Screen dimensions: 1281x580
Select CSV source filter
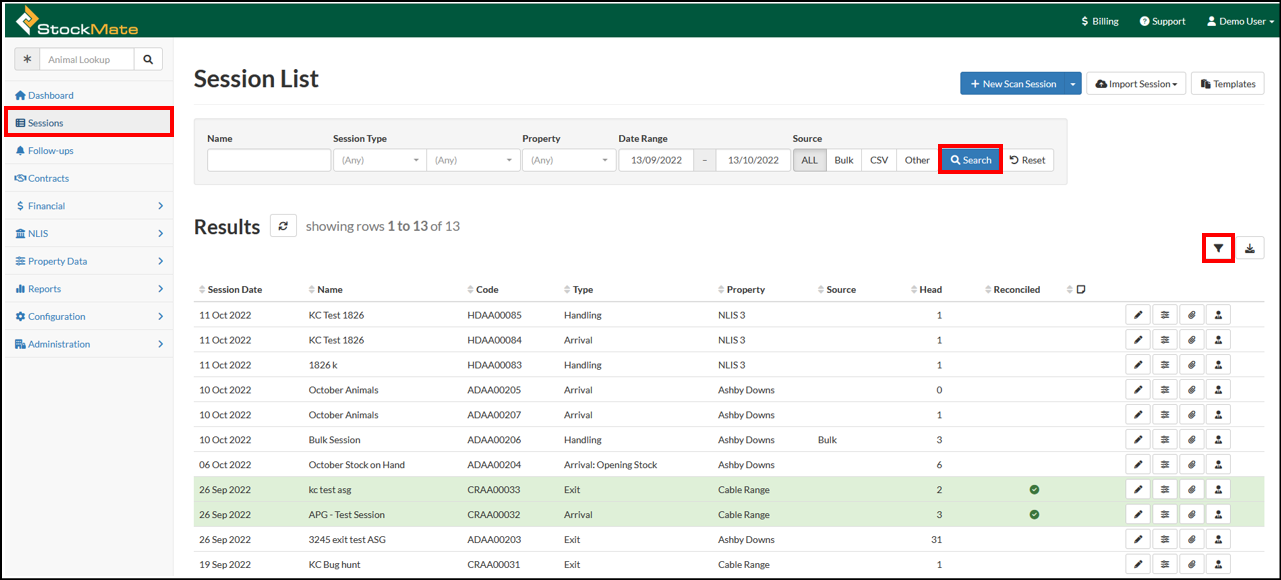coord(878,159)
